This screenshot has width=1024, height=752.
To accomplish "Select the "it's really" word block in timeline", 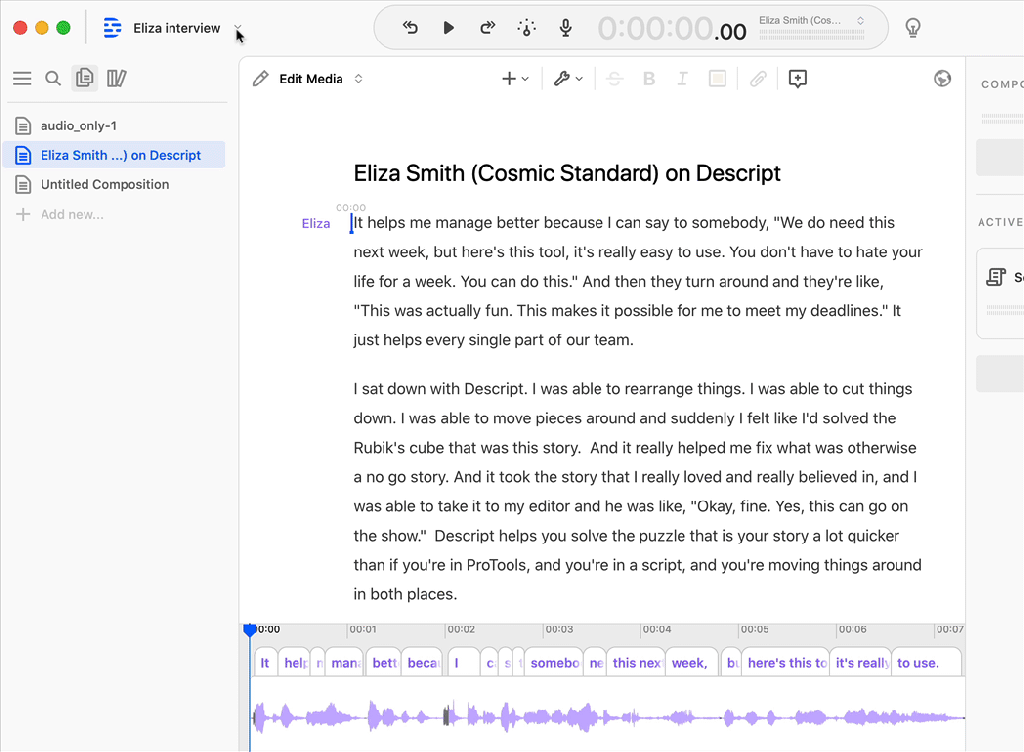I will click(x=861, y=663).
